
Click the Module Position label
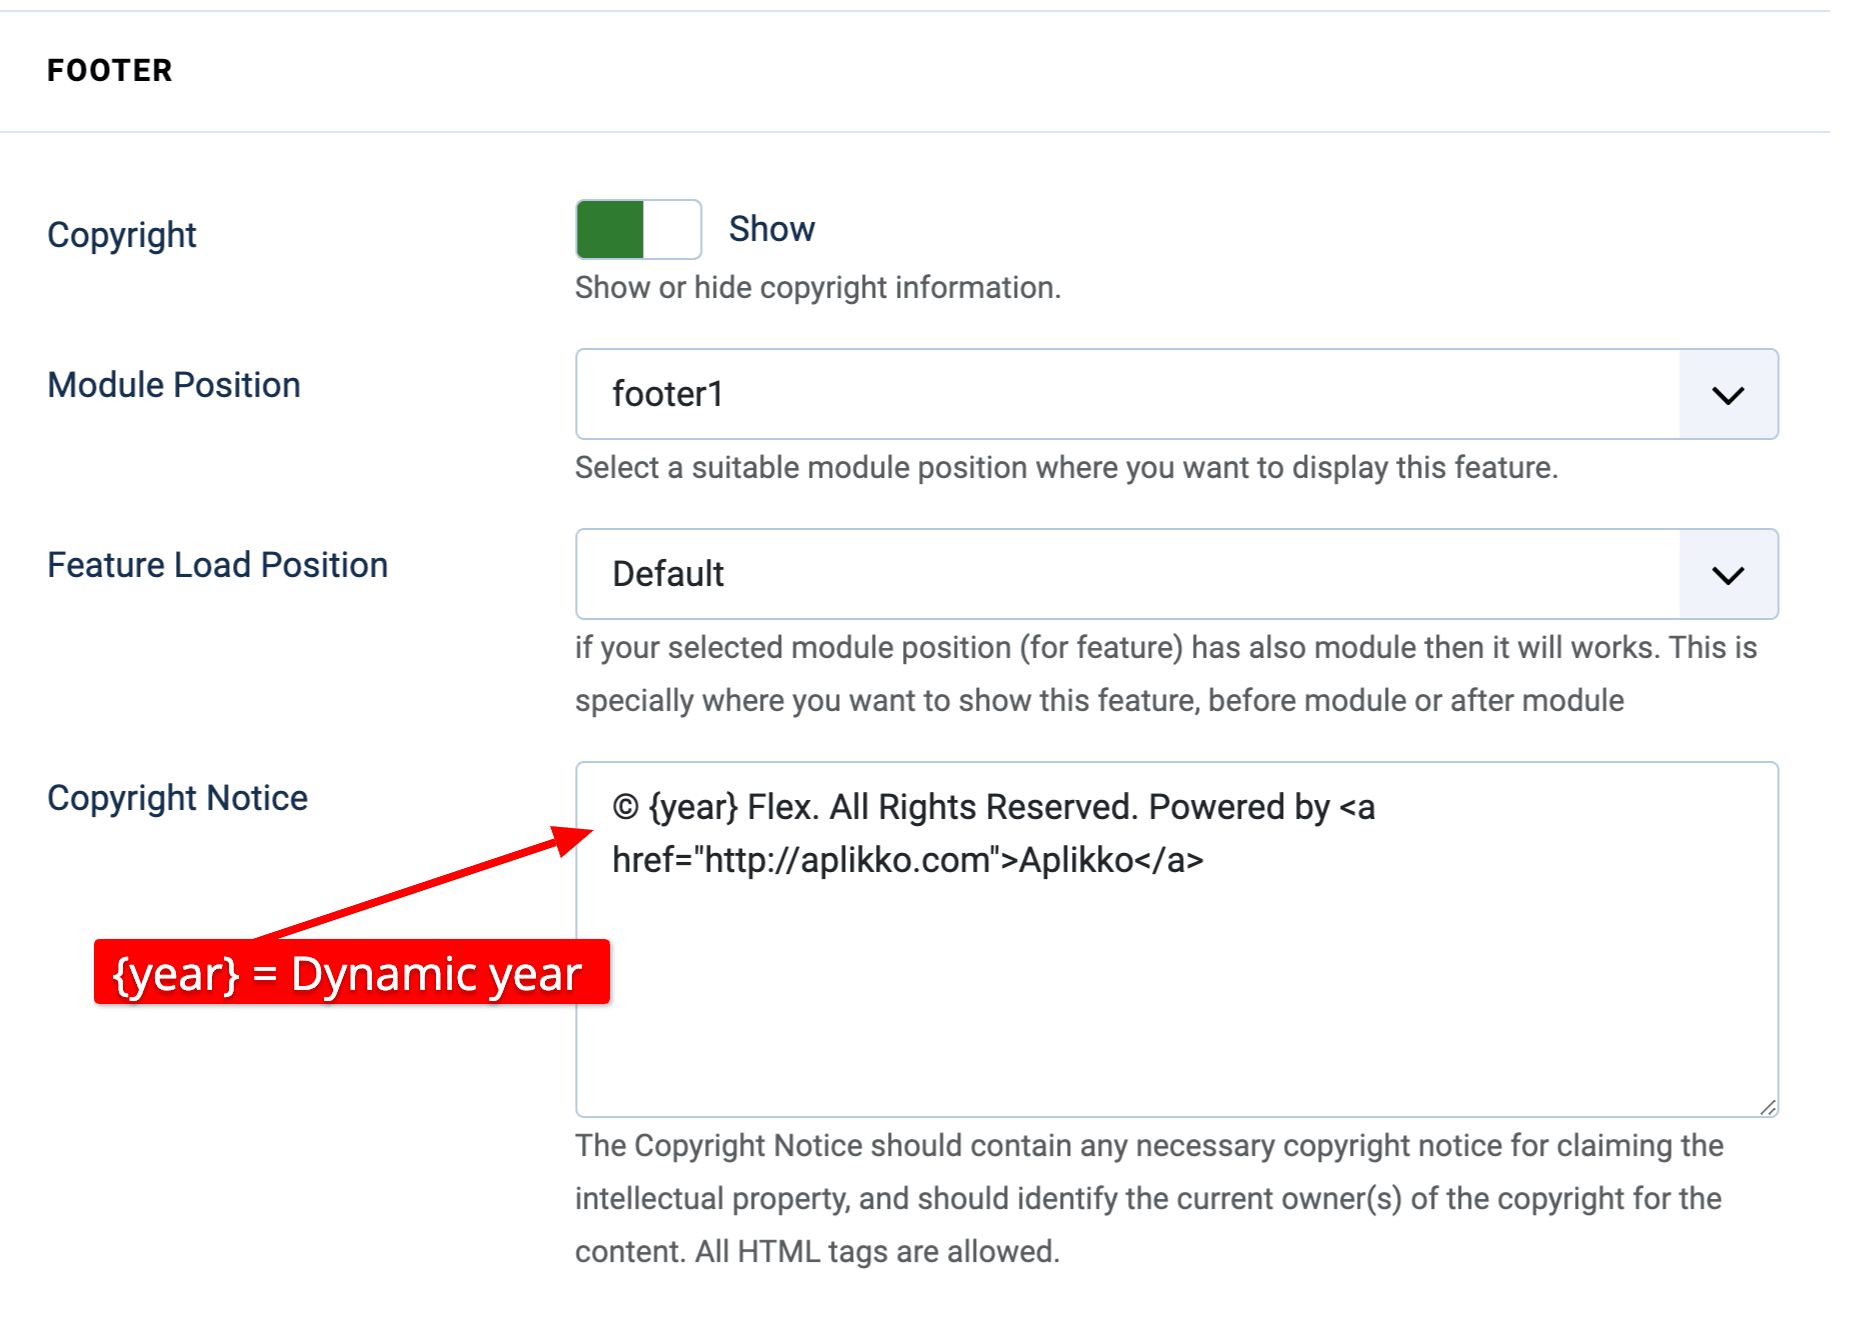(173, 384)
